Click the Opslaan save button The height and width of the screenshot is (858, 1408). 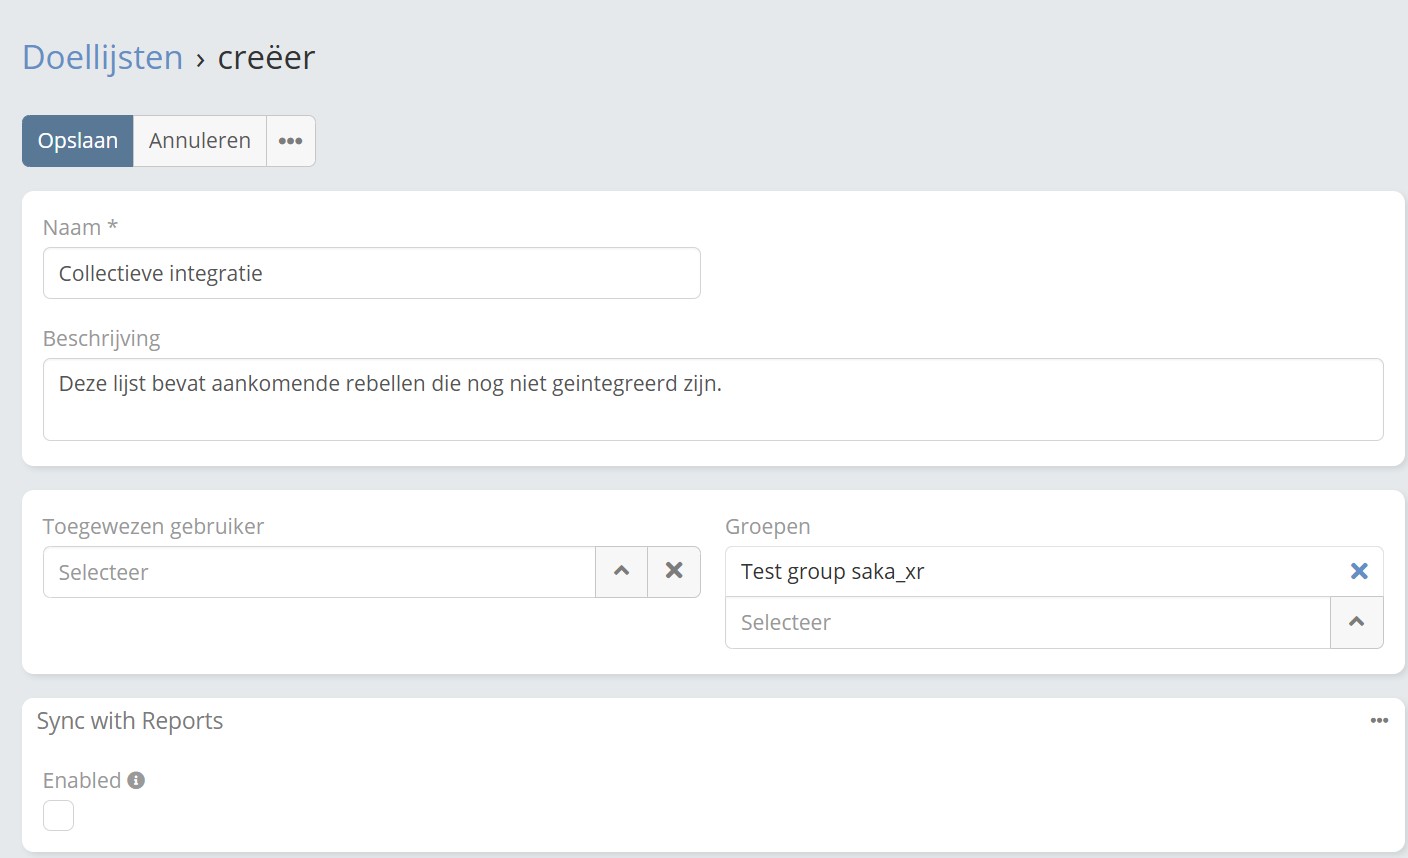(x=78, y=141)
